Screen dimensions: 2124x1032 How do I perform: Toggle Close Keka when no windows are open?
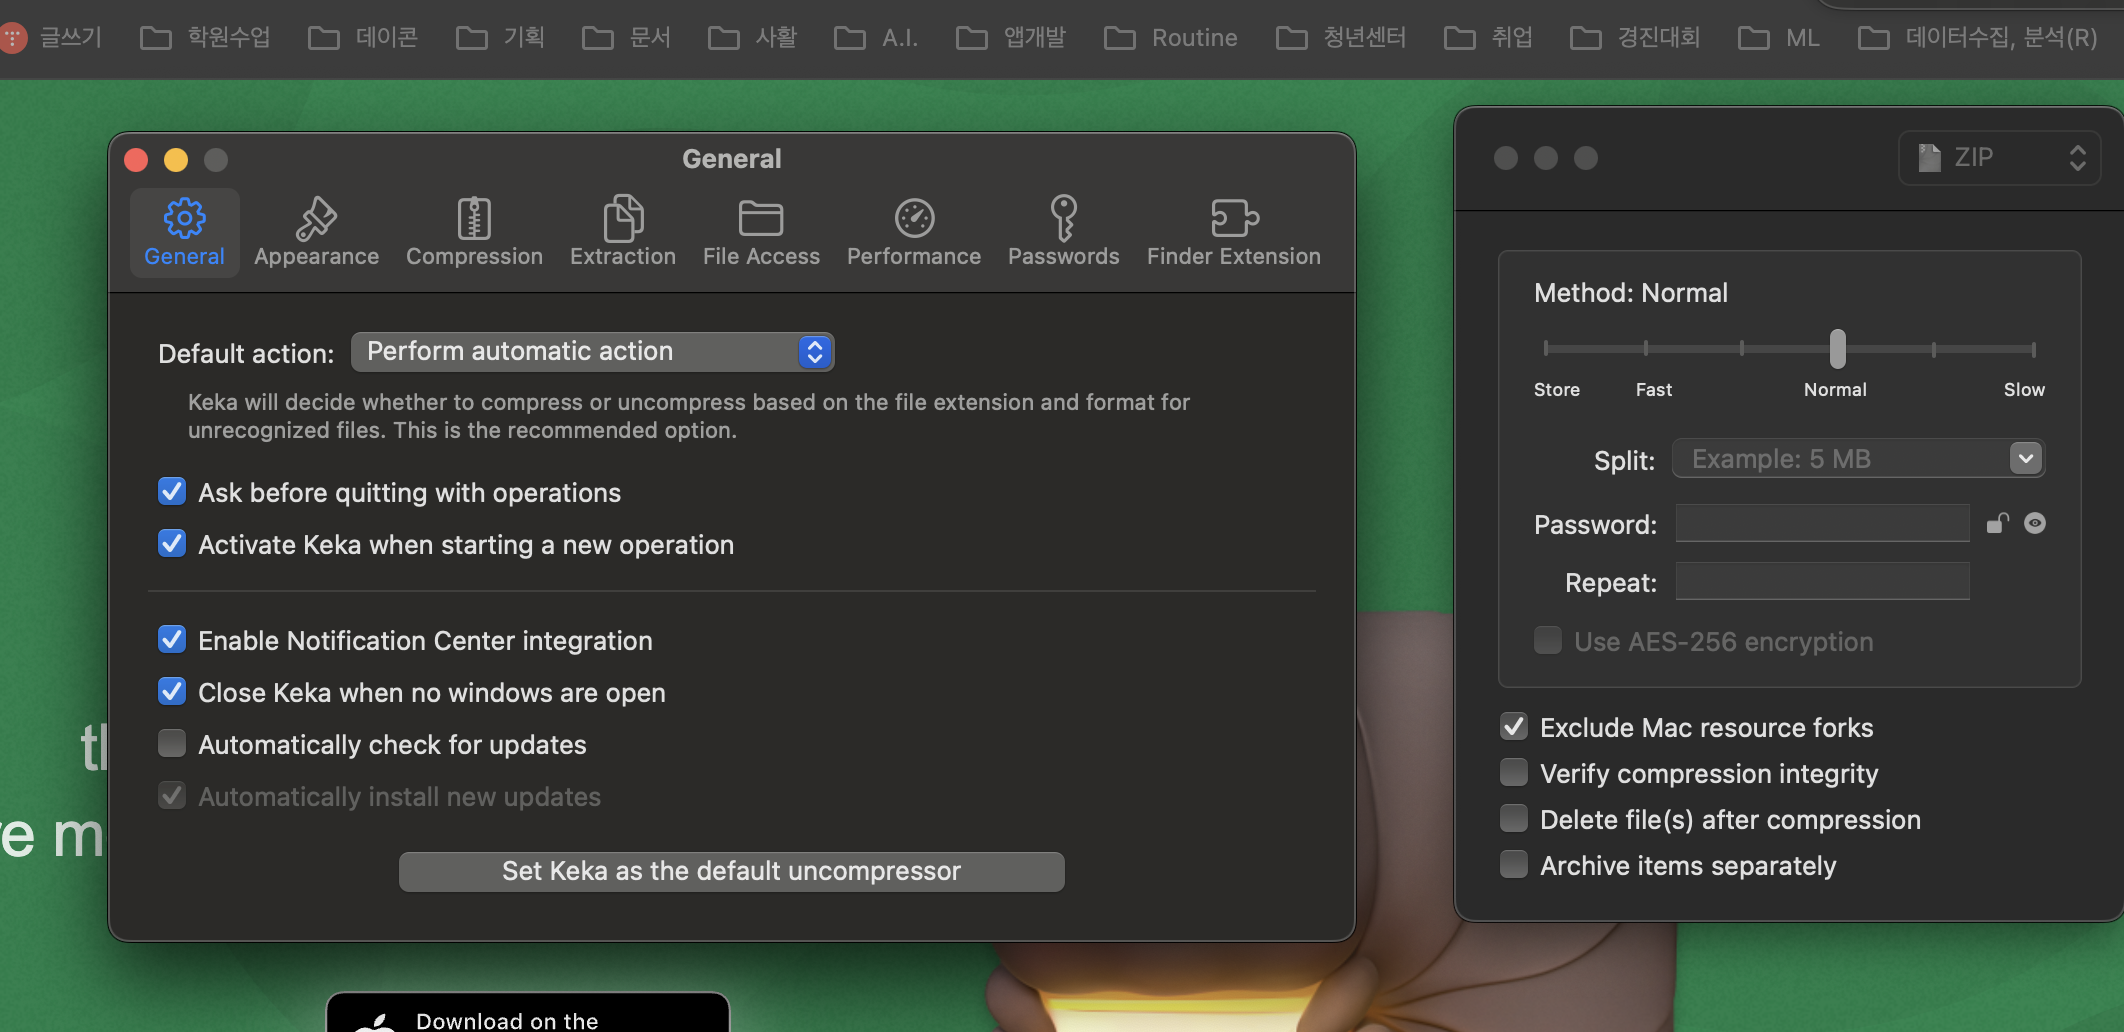point(172,692)
